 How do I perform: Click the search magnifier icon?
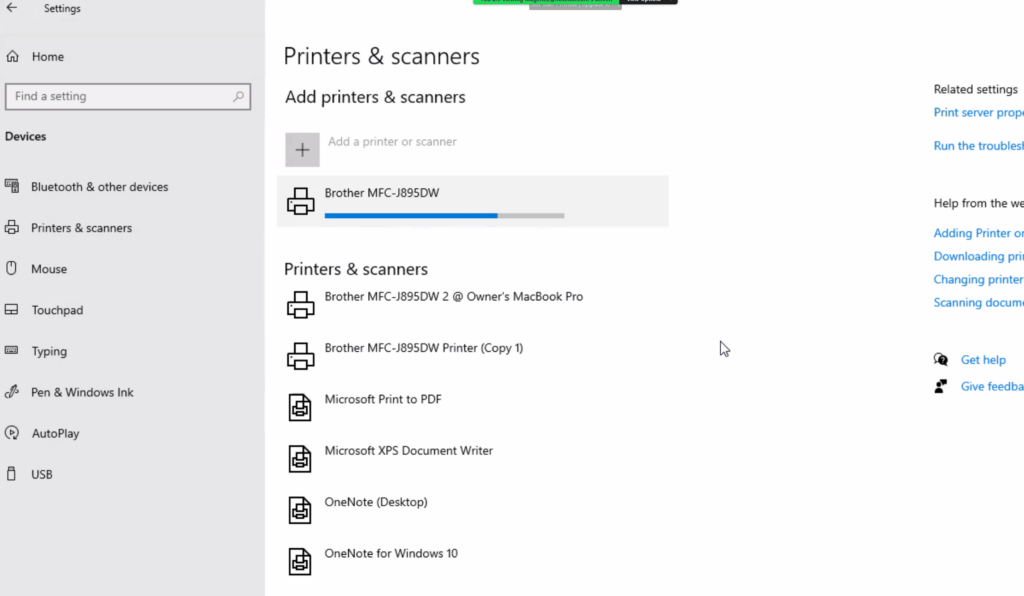point(238,97)
